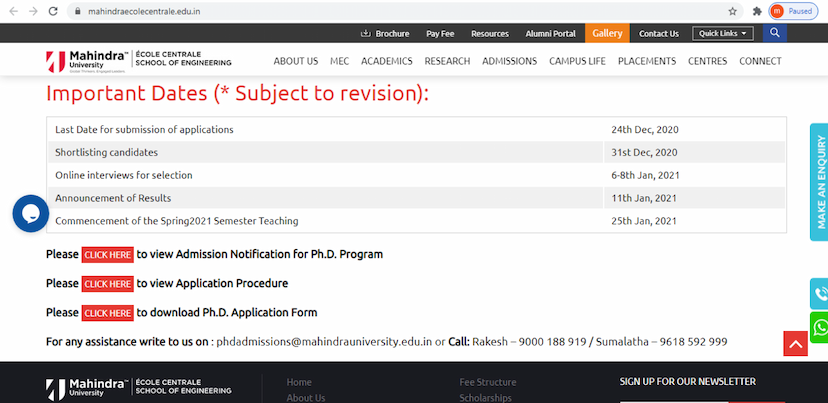The width and height of the screenshot is (828, 403).
Task: Click CLICK HERE to download Ph.D. Application Form
Action: coord(108,313)
